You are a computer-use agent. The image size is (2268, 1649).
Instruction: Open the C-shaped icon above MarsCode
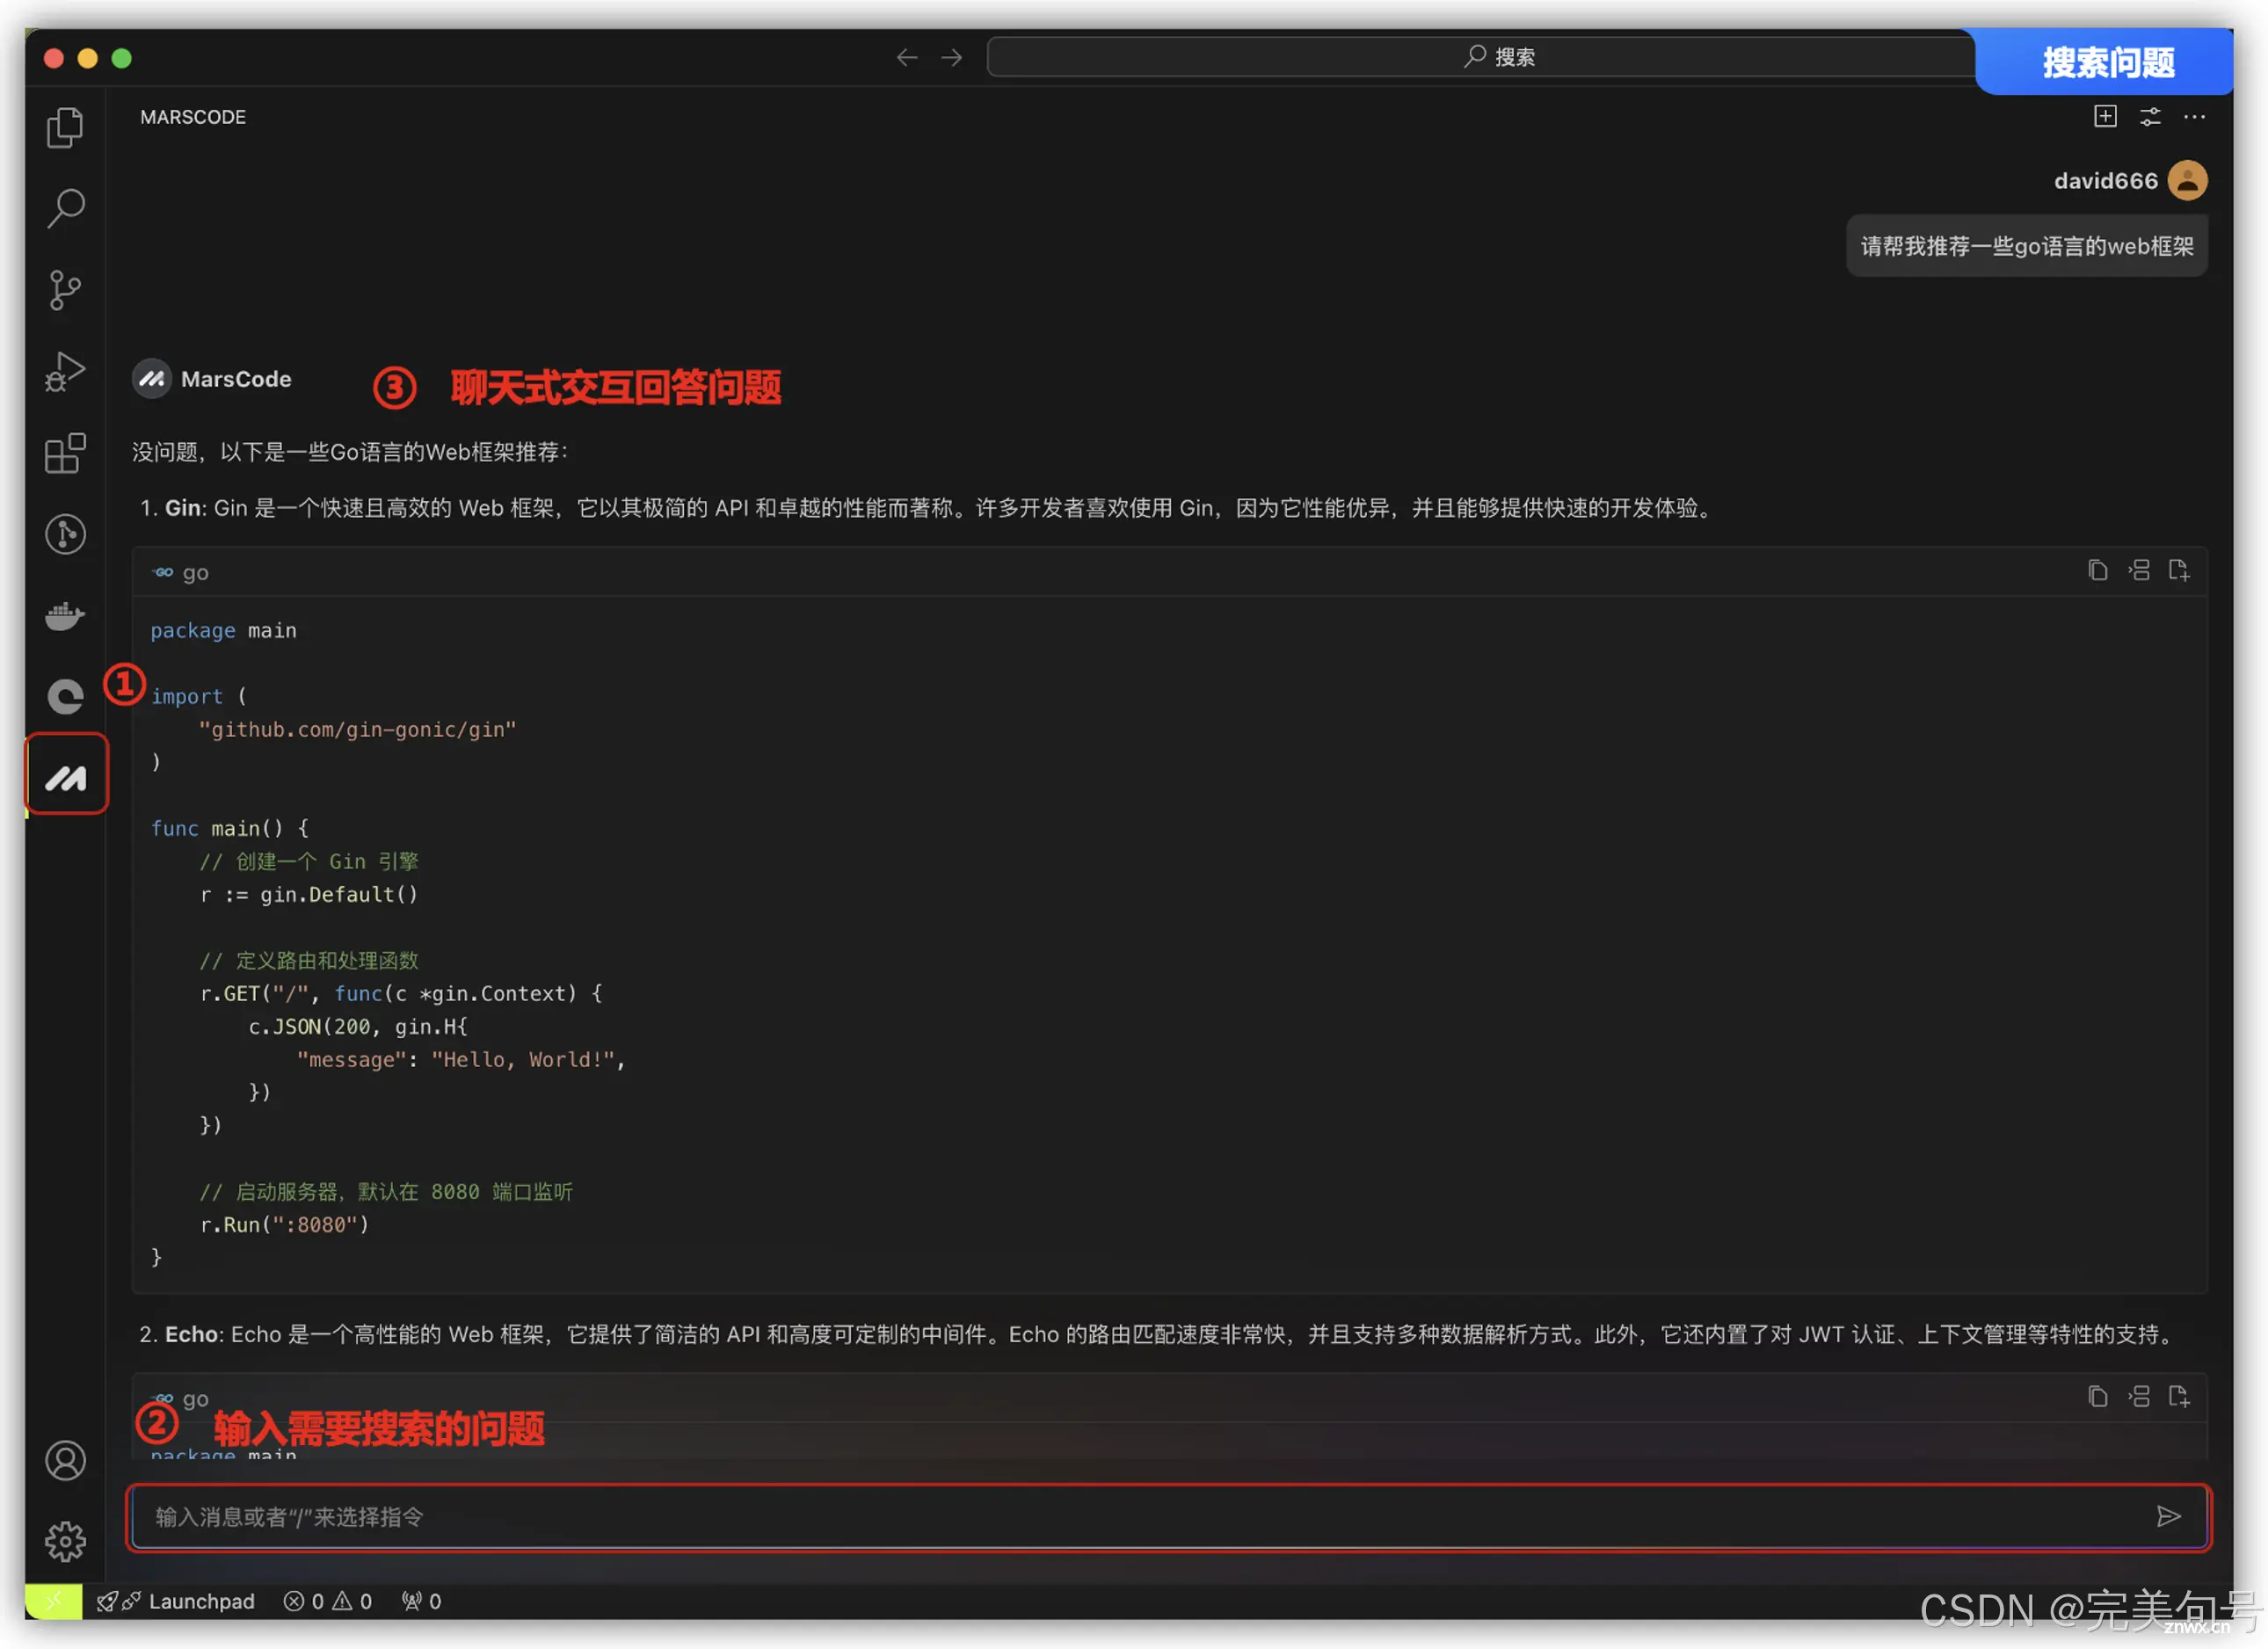point(65,696)
